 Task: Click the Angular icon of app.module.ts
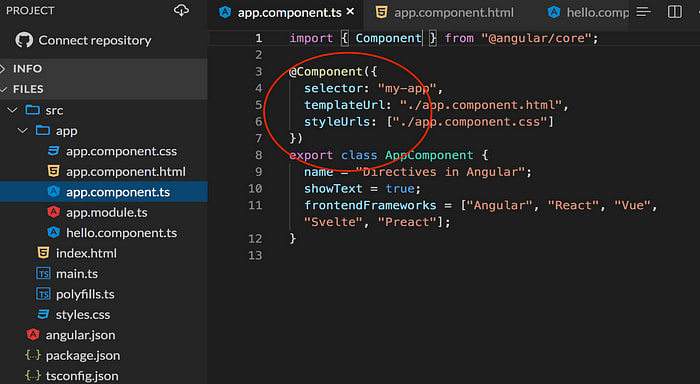point(54,212)
